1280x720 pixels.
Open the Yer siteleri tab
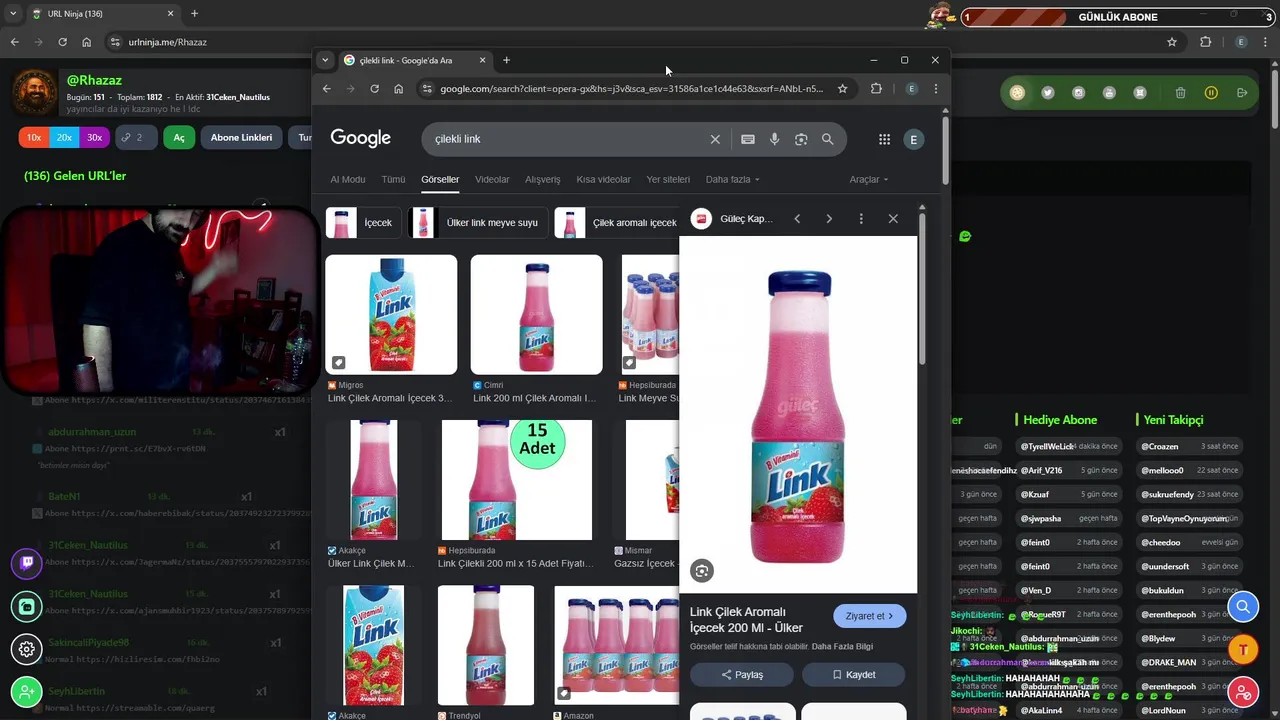pos(668,180)
